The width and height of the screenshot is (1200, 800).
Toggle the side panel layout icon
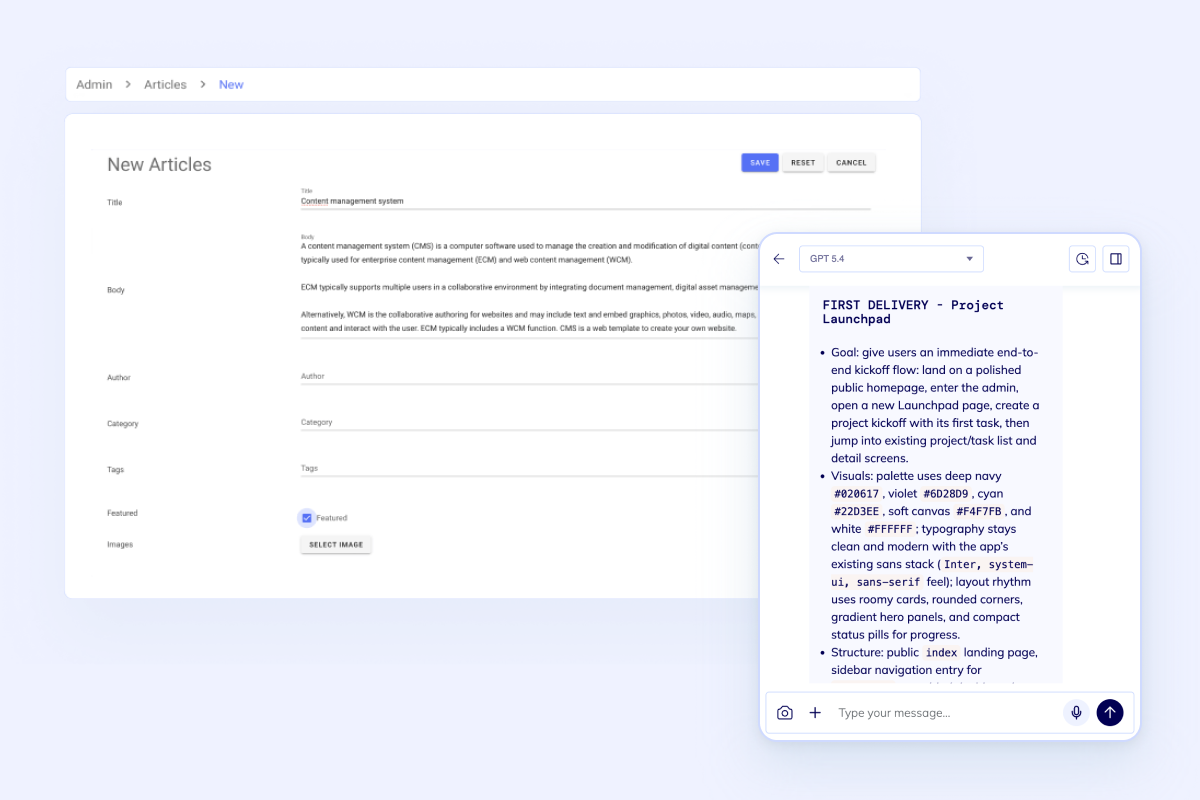[1116, 258]
